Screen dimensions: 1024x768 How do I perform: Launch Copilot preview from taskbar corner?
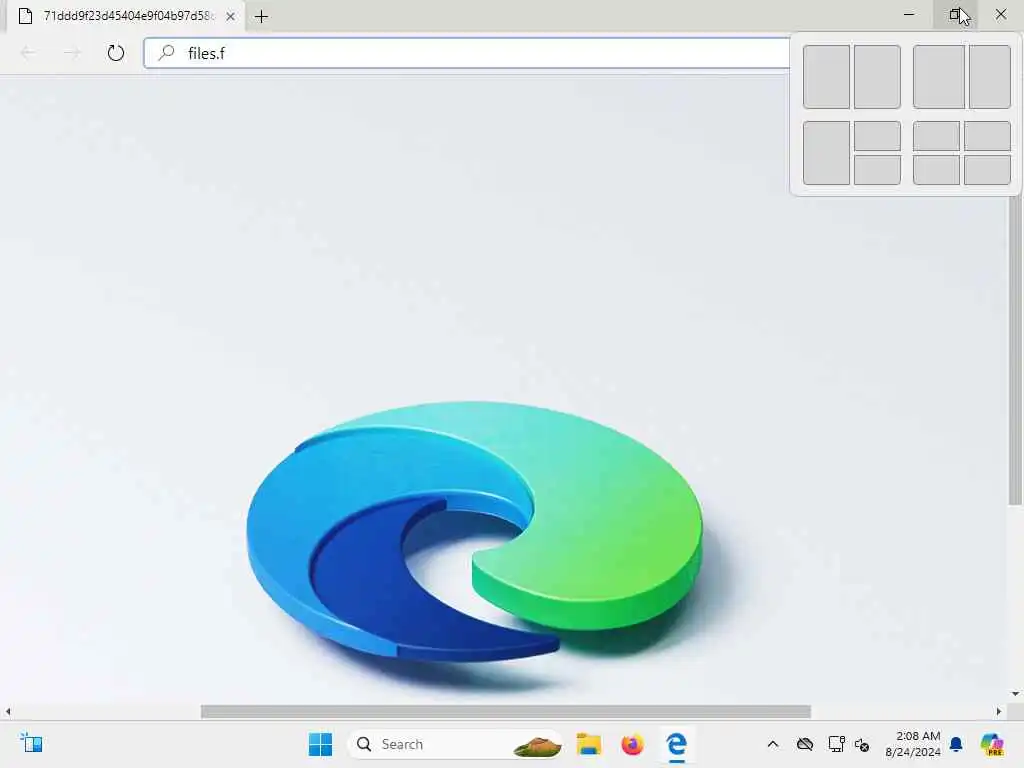coord(992,744)
